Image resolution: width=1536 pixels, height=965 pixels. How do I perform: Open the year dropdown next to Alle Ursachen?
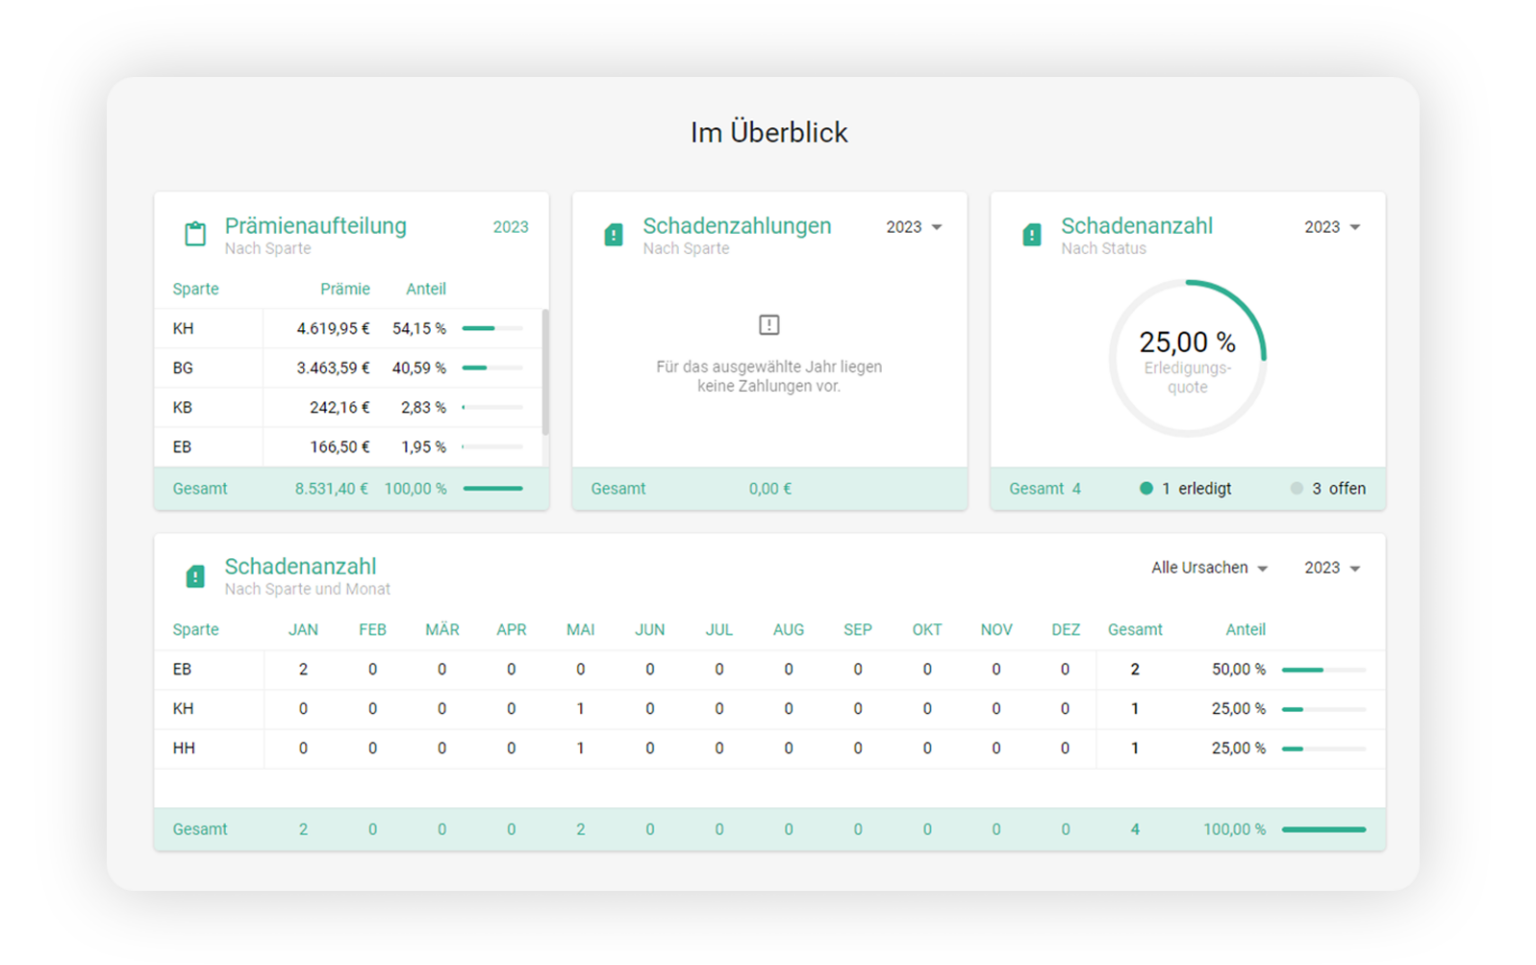(1332, 568)
